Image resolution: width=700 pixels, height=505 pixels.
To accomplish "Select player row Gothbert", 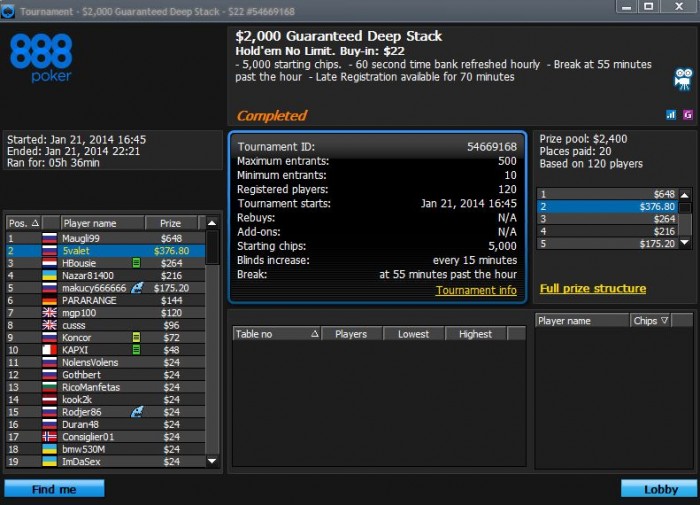I will (x=105, y=375).
